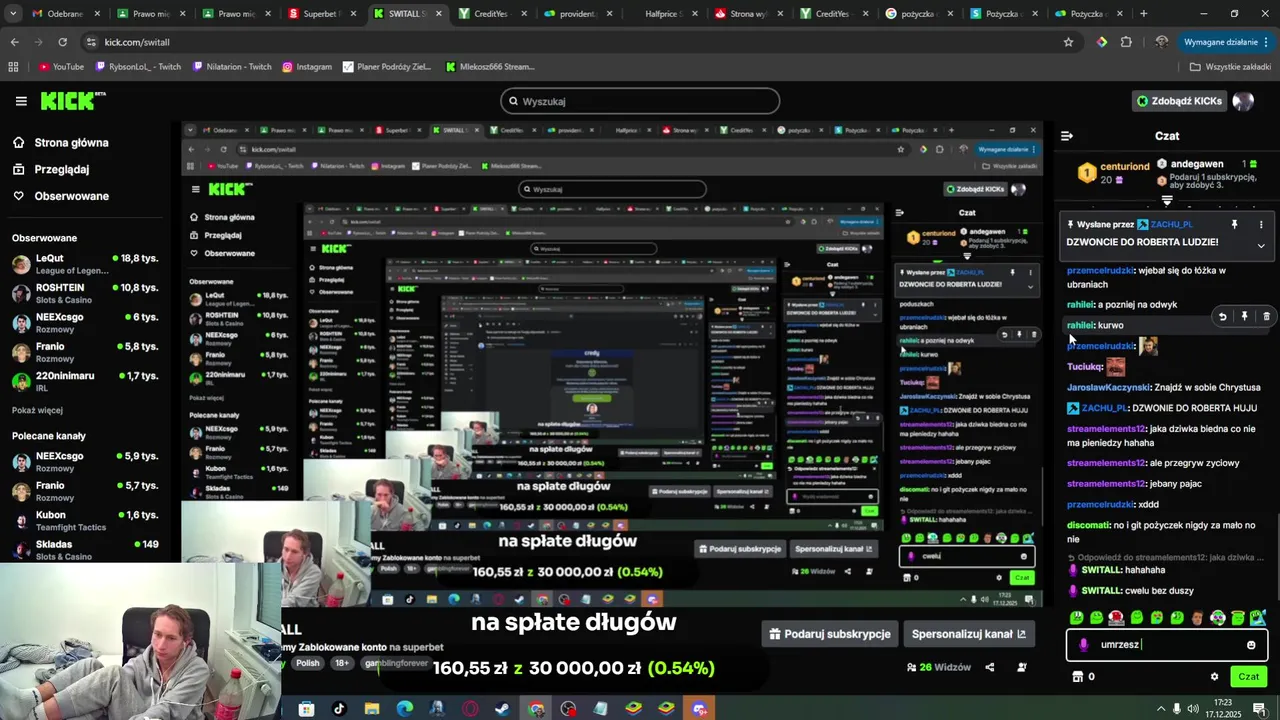Insert the first green emote in quick row
The width and height of the screenshot is (1280, 720).
coord(1077,618)
